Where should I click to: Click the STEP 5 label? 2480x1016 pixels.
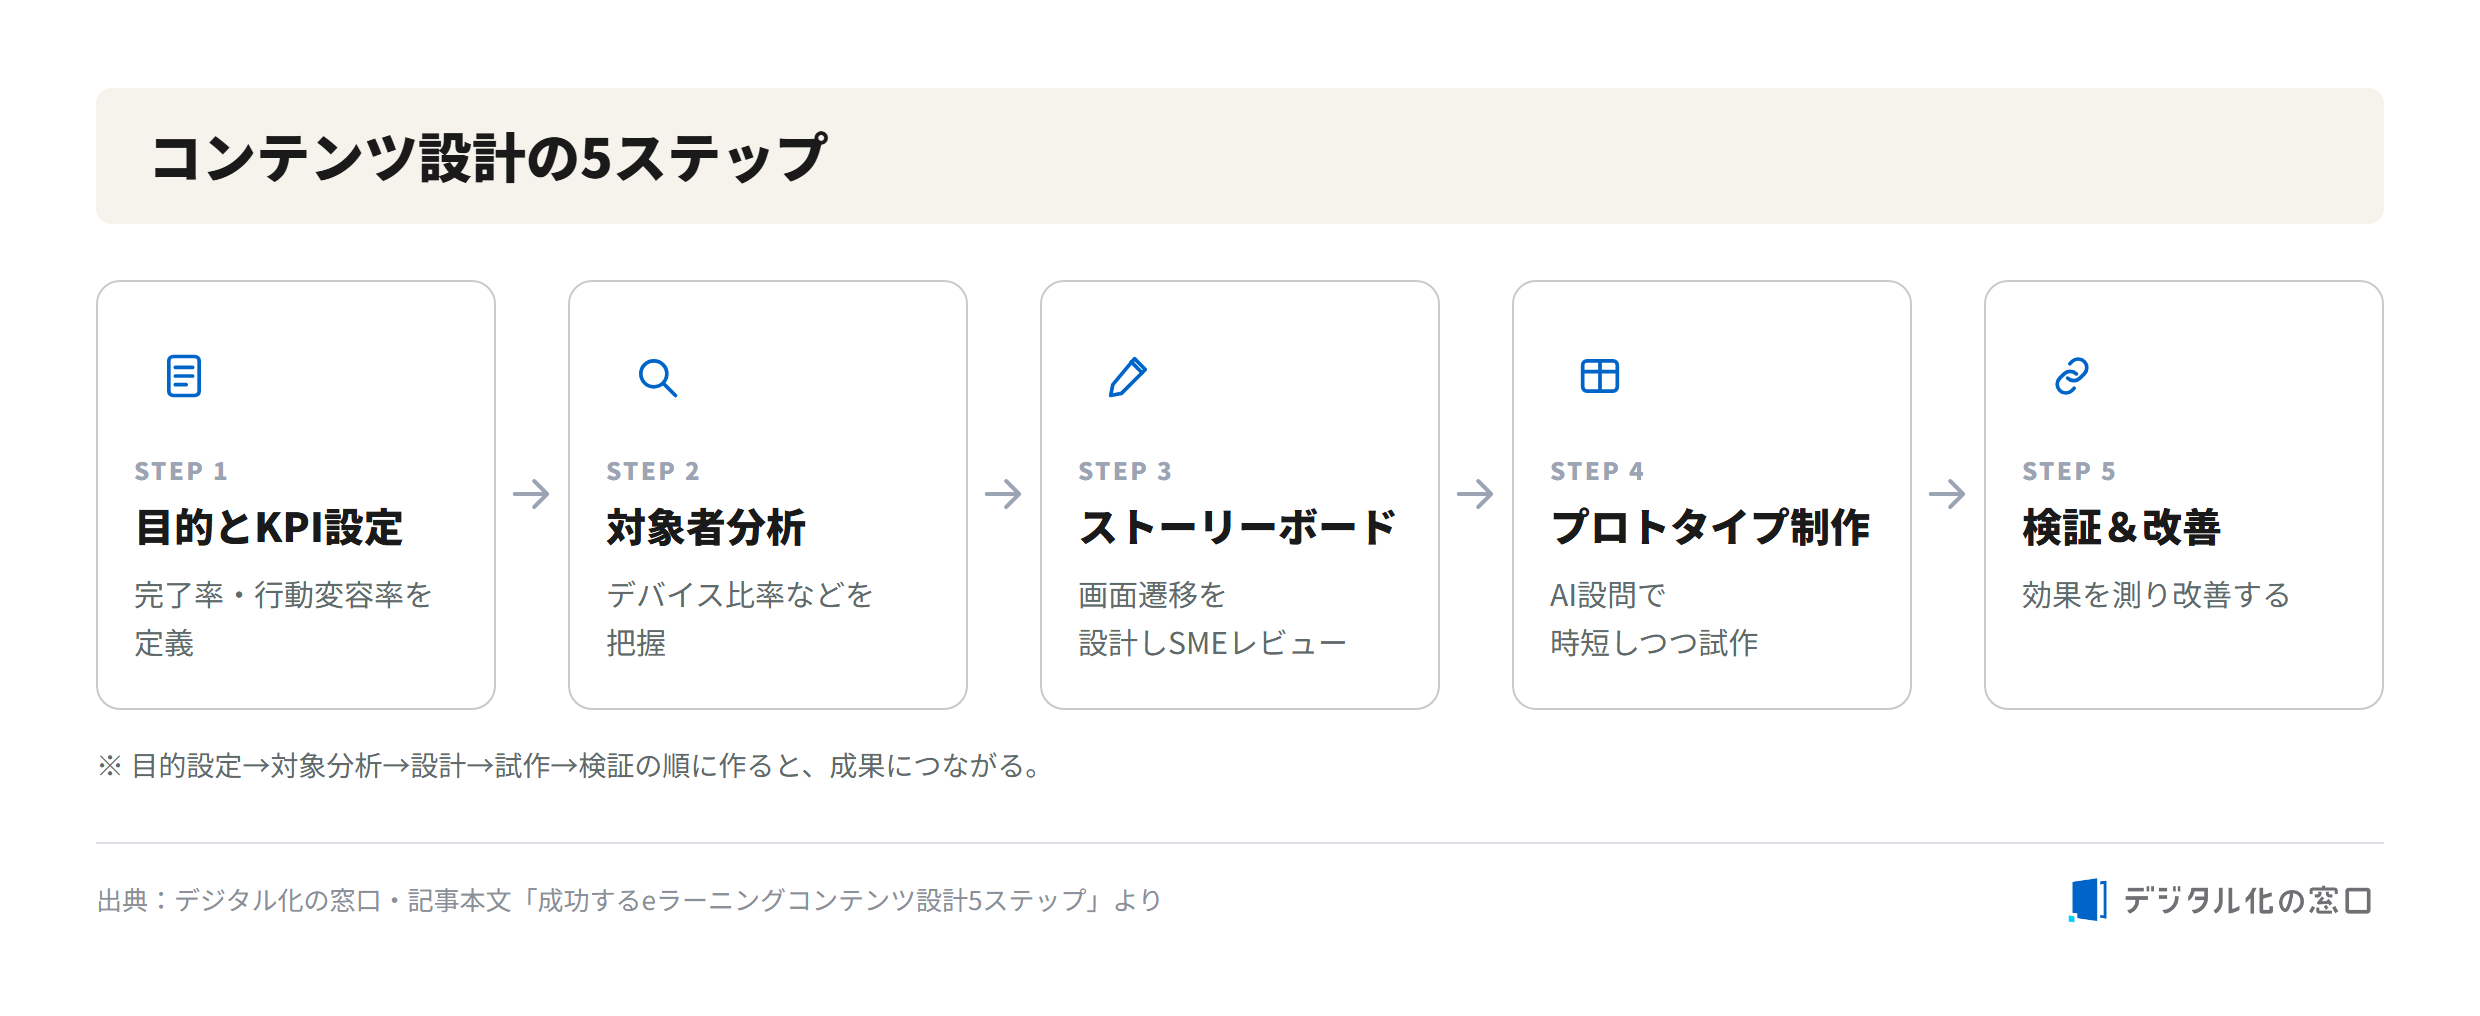coord(2069,471)
